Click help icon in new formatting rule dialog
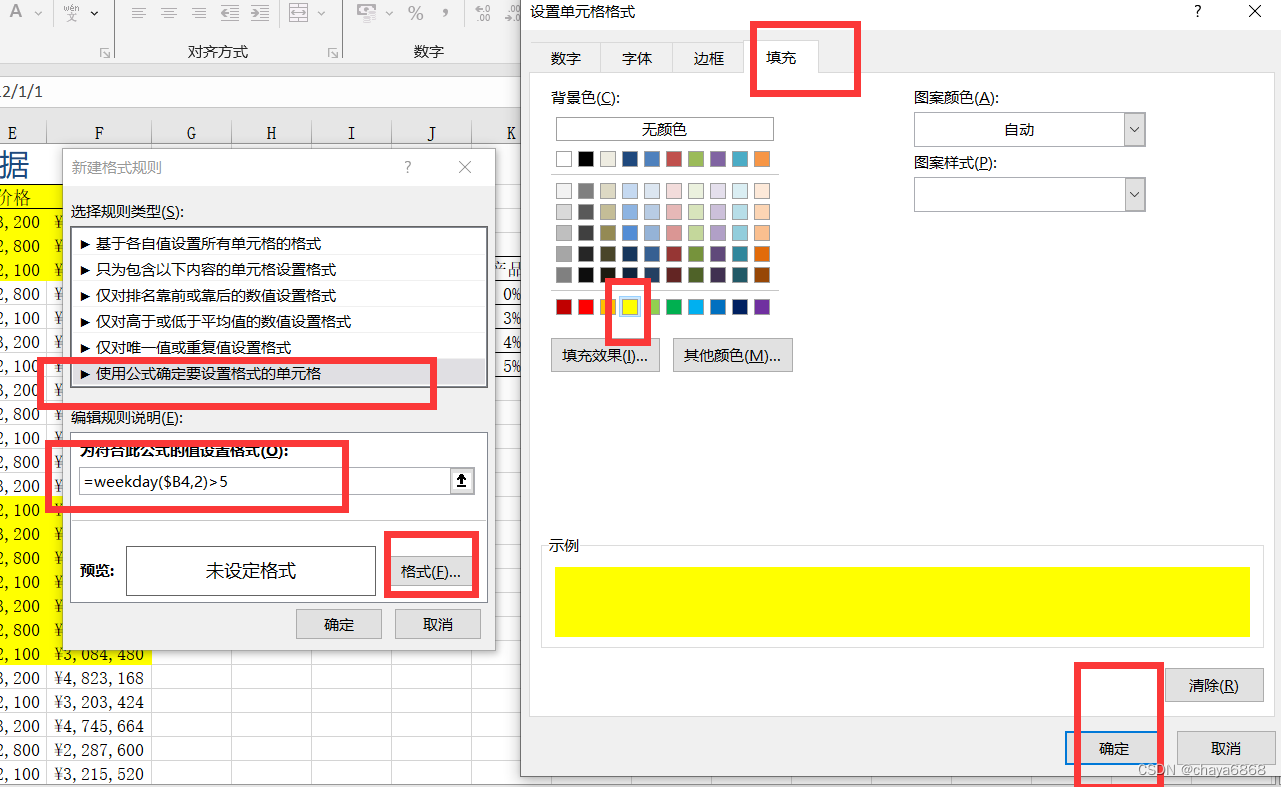Viewport: 1281px width, 787px height. pos(407,167)
